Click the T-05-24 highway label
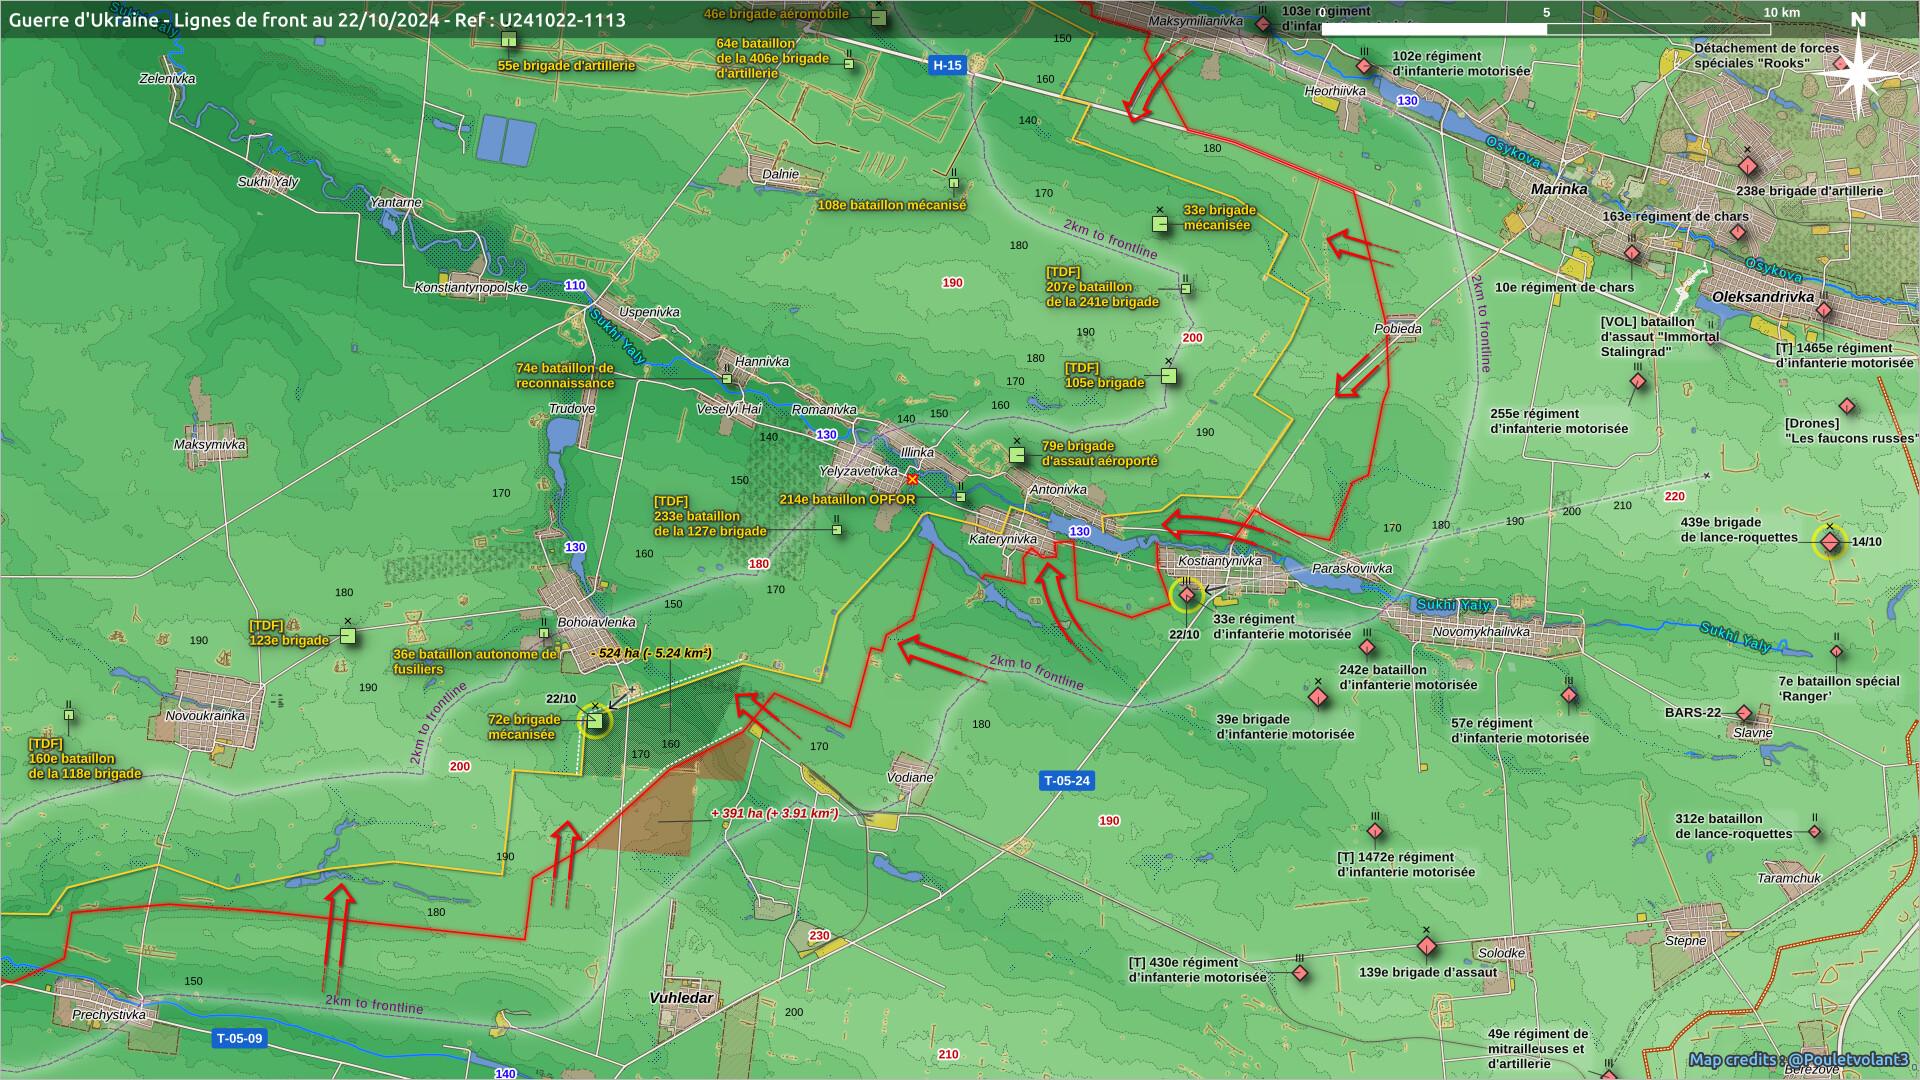This screenshot has height=1080, width=1920. click(1066, 781)
